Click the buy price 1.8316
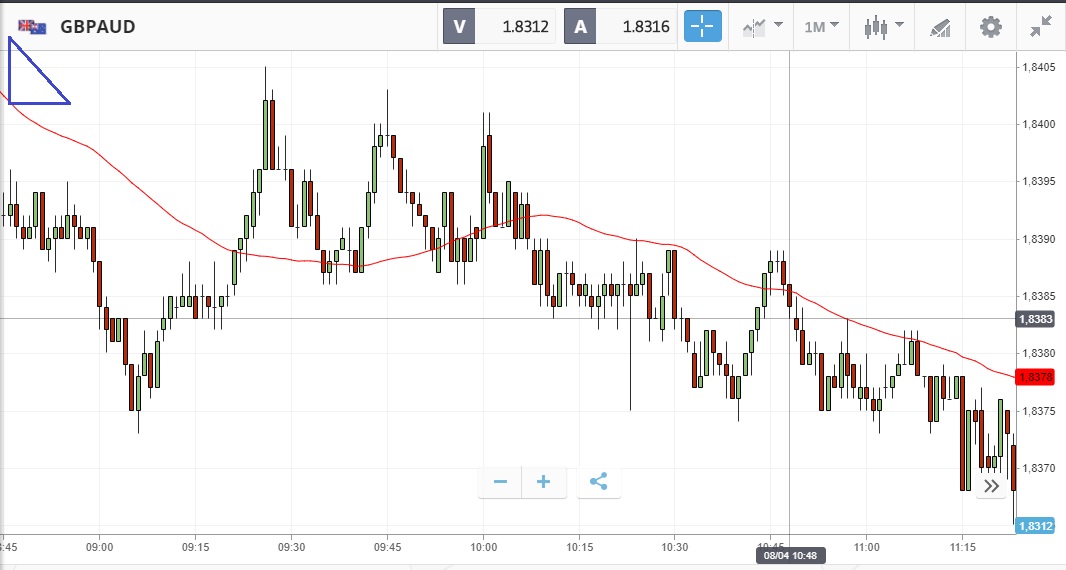Image resolution: width=1066 pixels, height=570 pixels. click(646, 27)
